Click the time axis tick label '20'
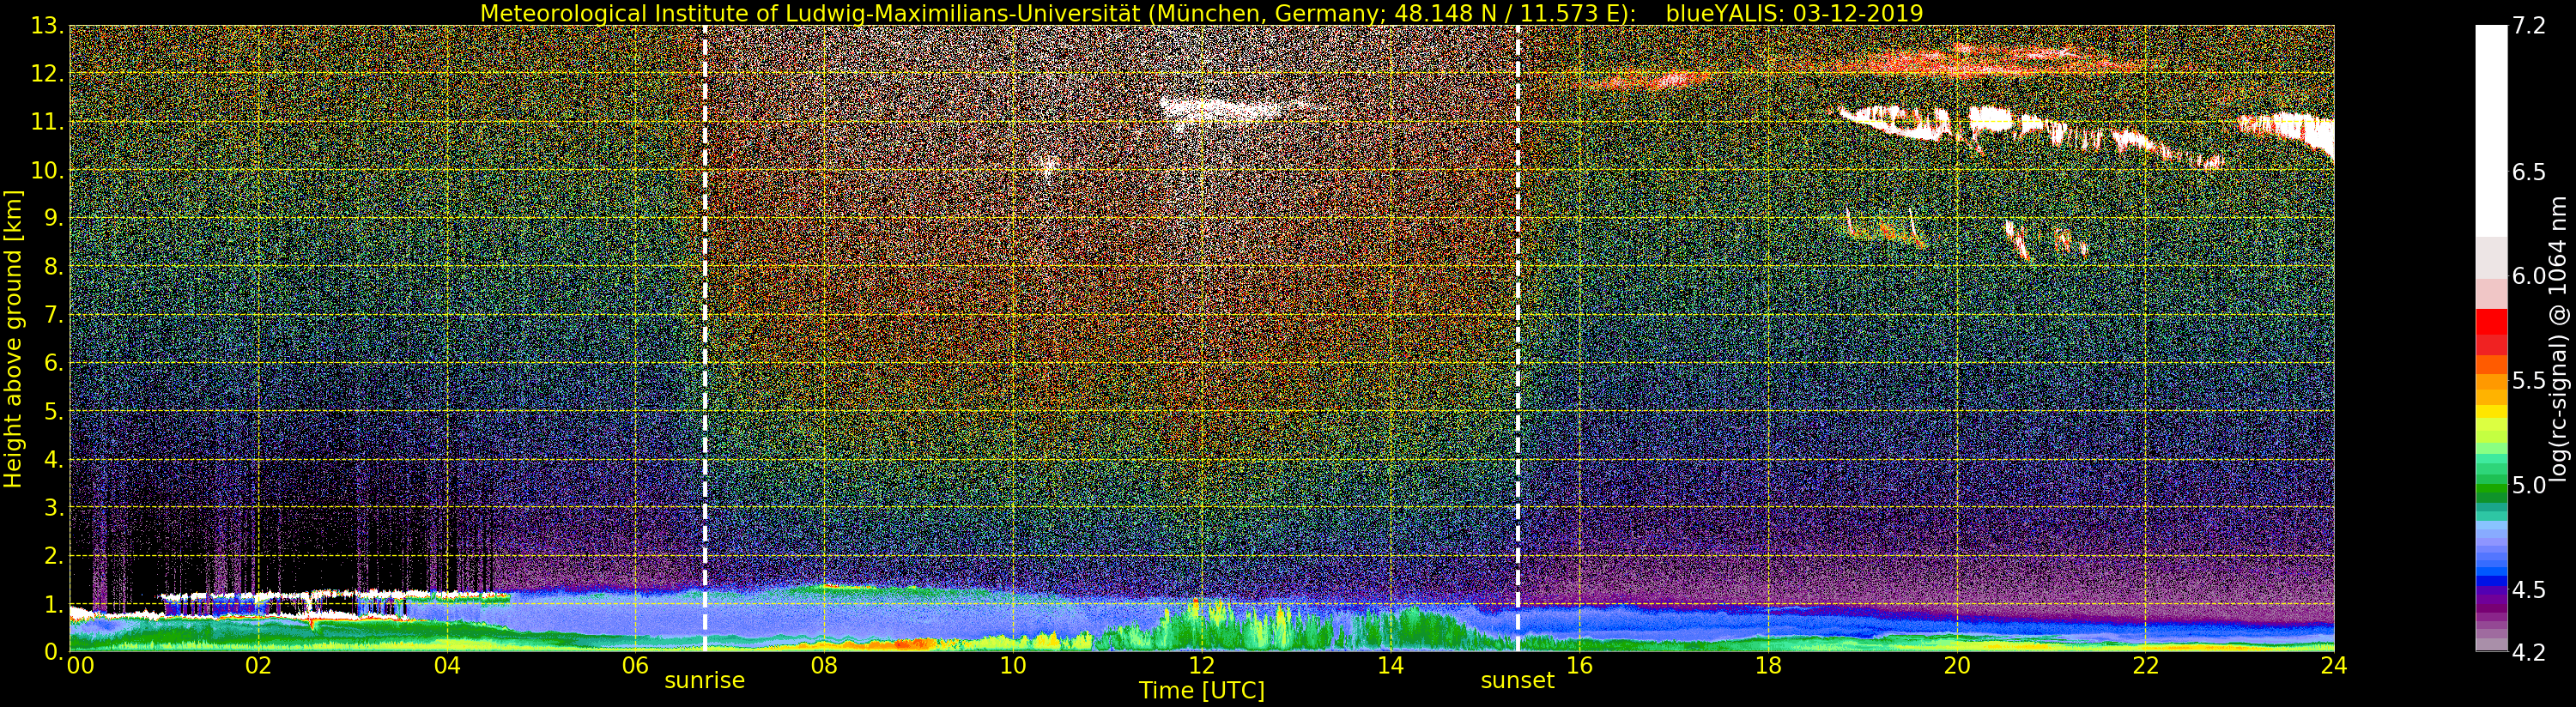 (1957, 666)
